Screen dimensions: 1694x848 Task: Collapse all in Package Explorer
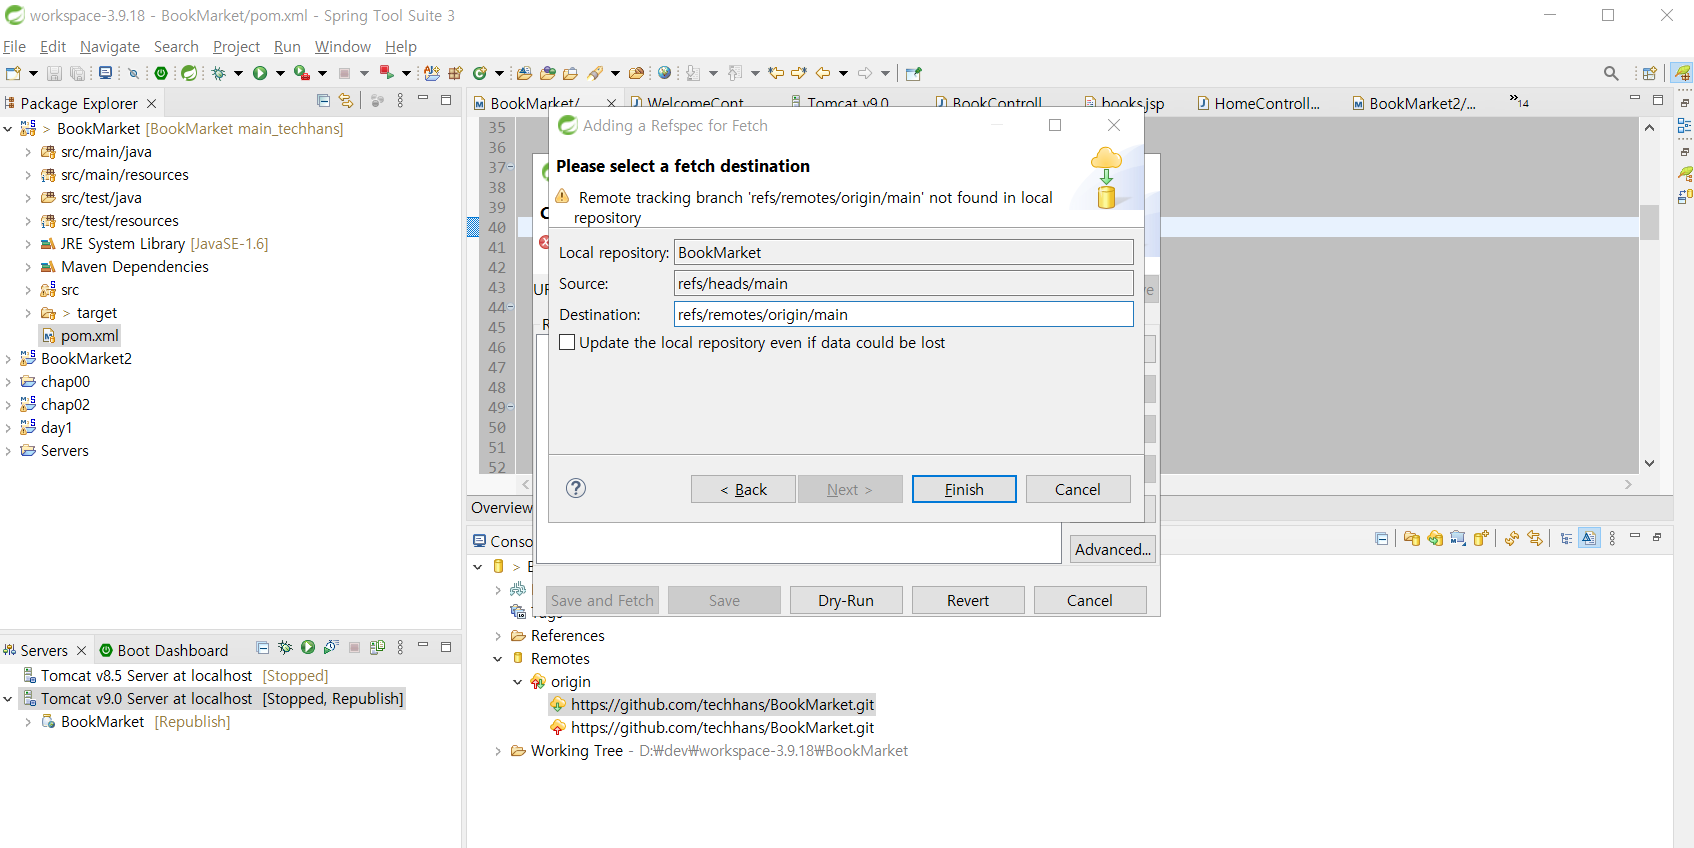(323, 101)
